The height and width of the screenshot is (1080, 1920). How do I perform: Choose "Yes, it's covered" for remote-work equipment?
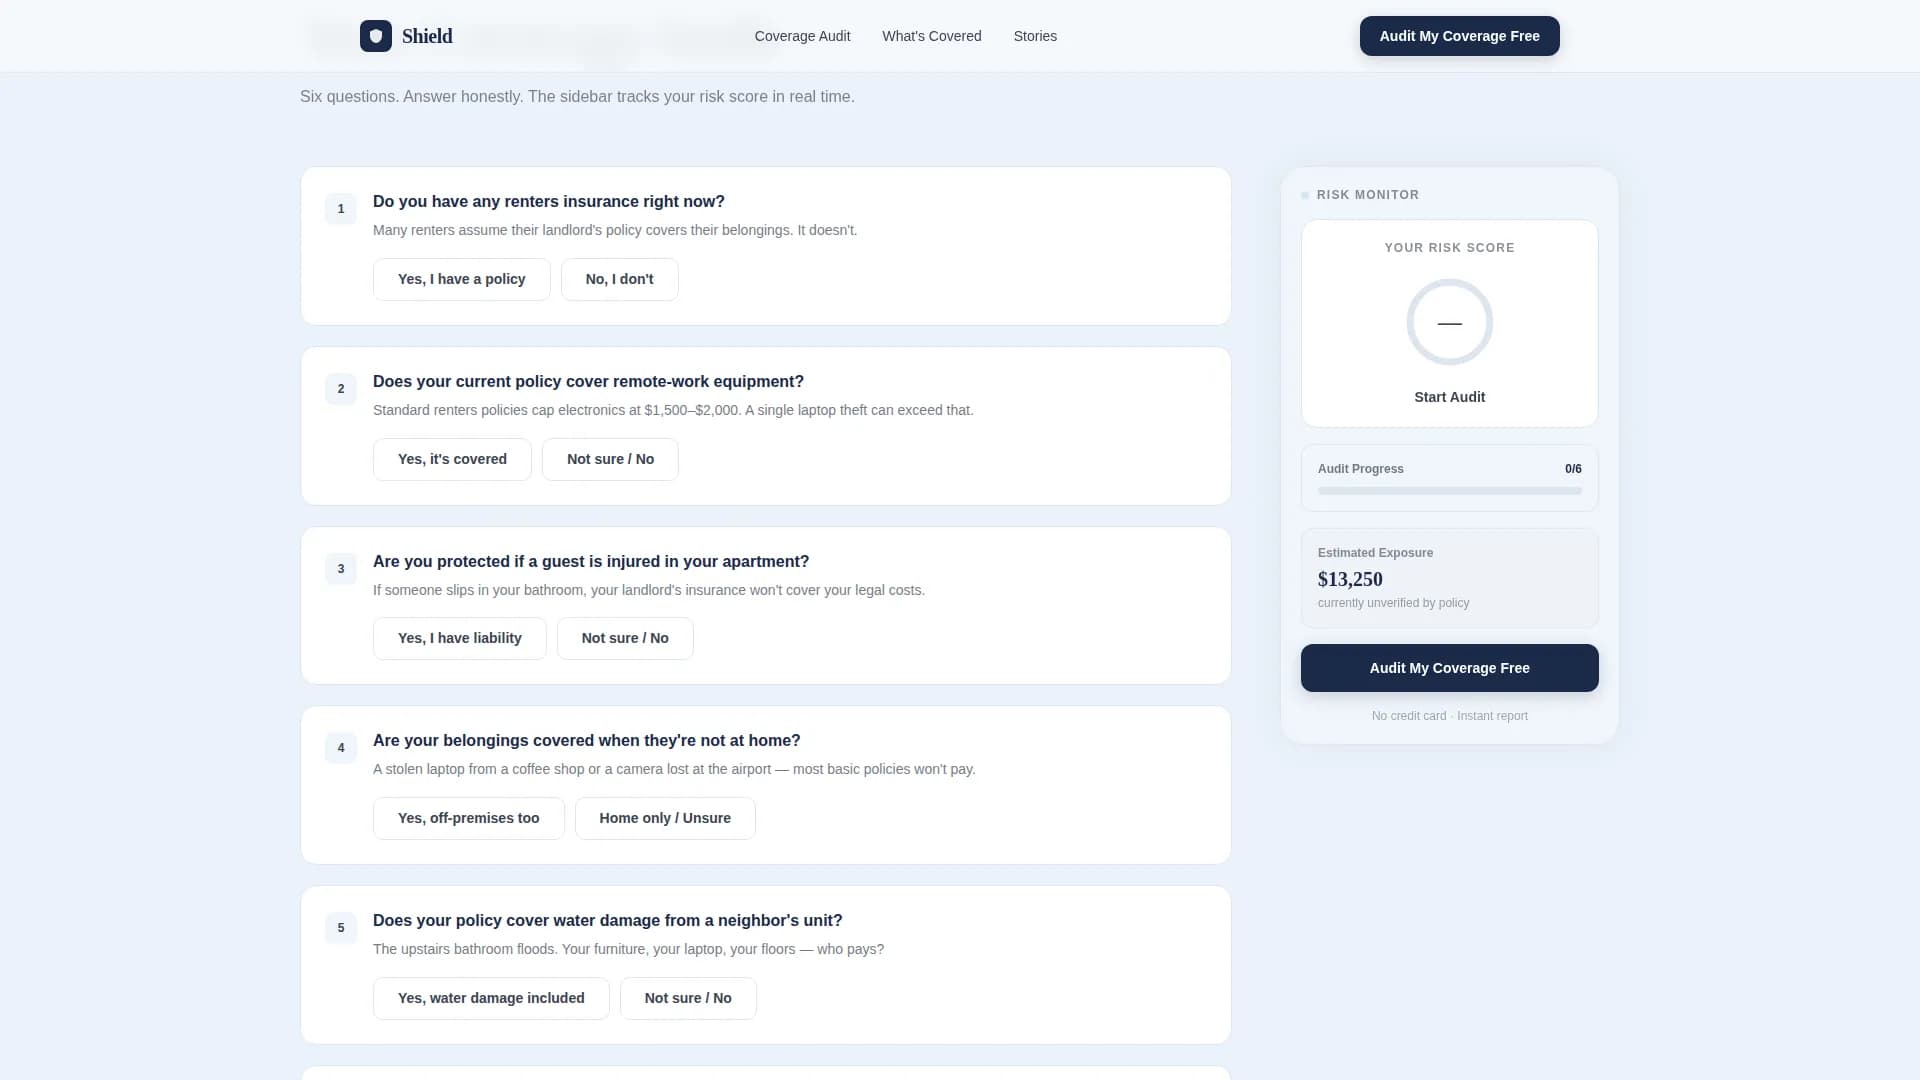452,459
